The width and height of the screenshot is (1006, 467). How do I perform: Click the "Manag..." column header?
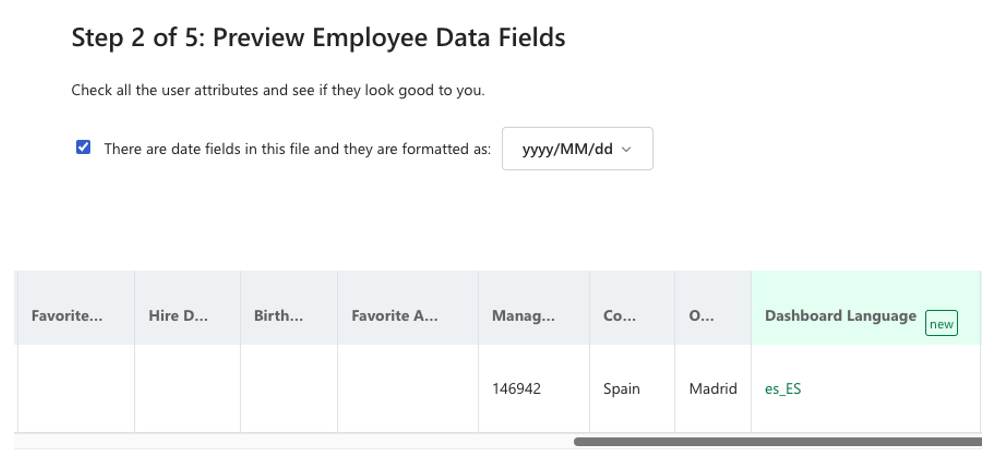pos(523,316)
